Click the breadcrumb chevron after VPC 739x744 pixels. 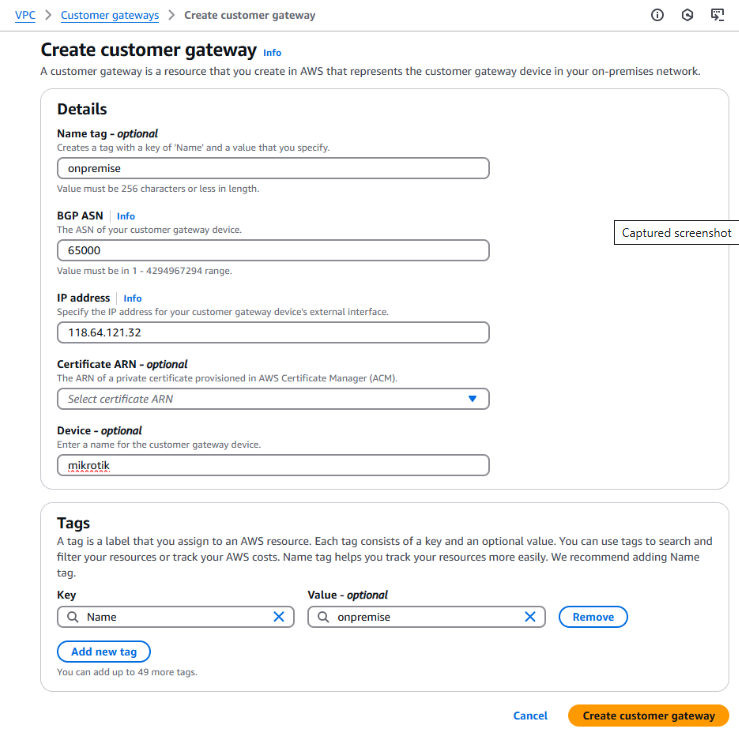pos(48,15)
